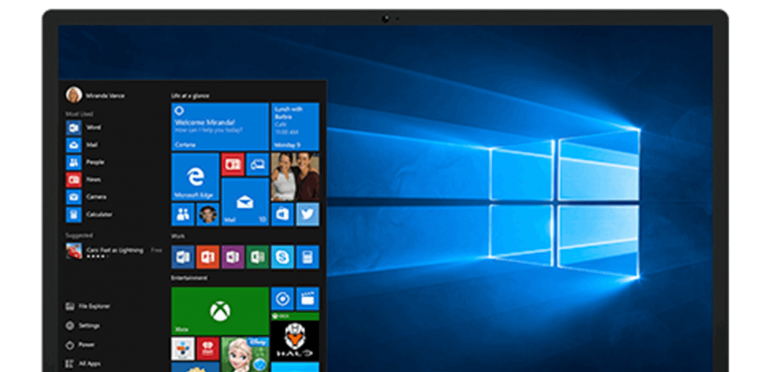The height and width of the screenshot is (372, 768).
Task: Open File Explorer from Start menu
Action: (x=88, y=306)
